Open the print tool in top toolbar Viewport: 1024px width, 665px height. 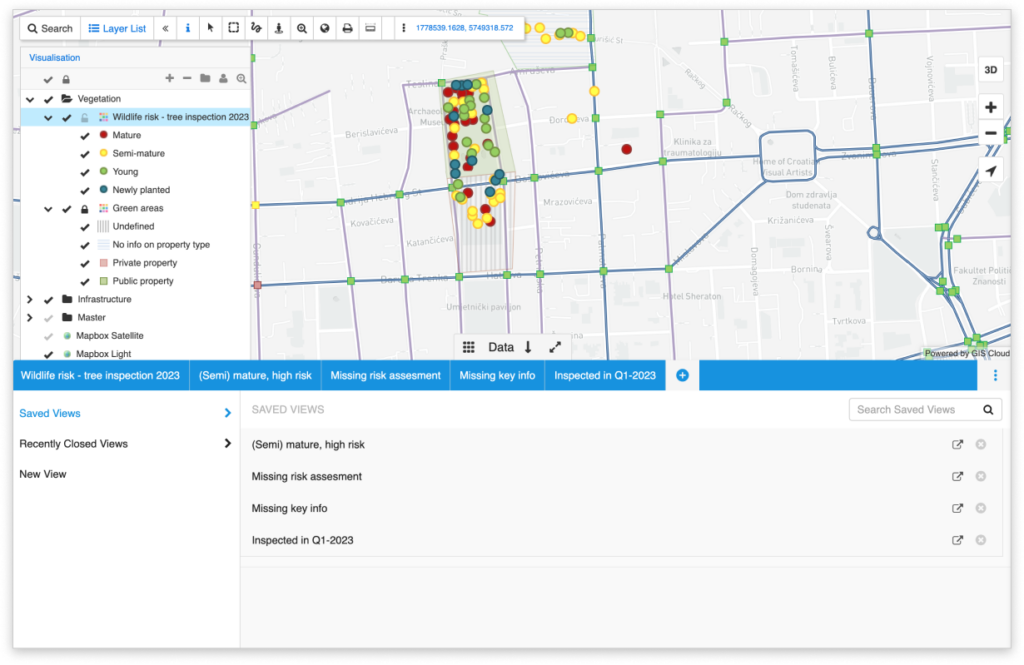[x=347, y=28]
